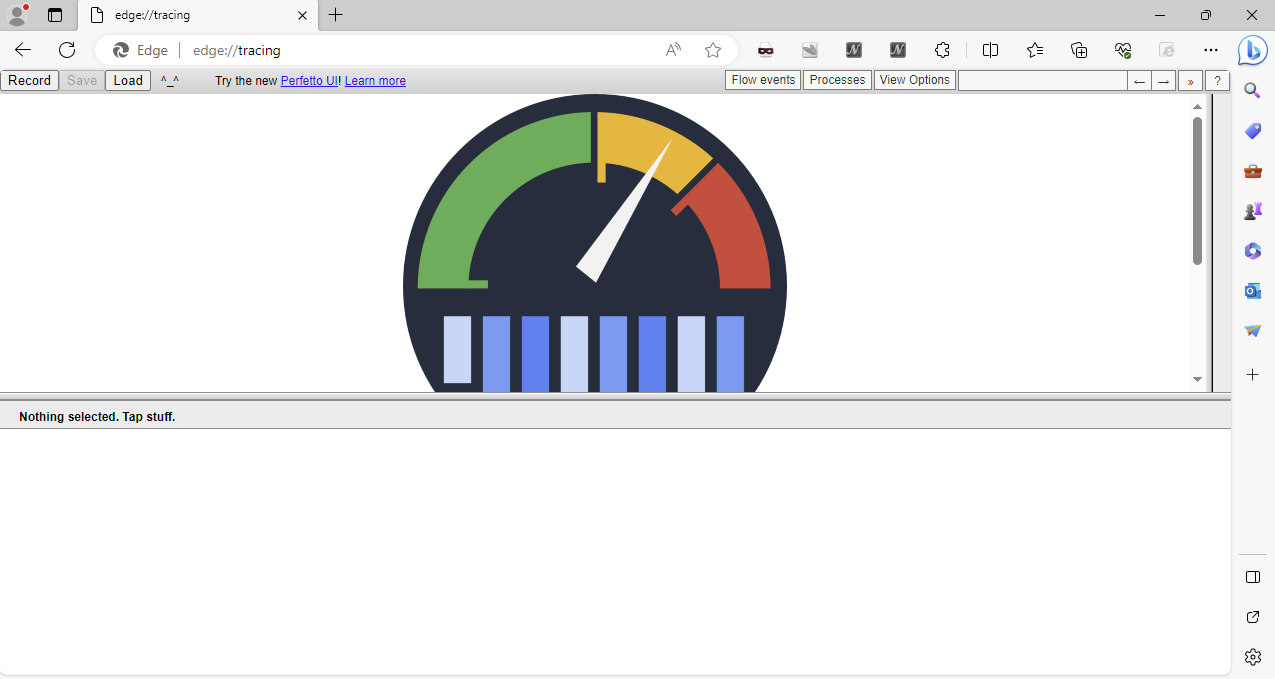Navigate back using the left arrow in tracing toolbar
1275x679 pixels.
[x=1139, y=80]
